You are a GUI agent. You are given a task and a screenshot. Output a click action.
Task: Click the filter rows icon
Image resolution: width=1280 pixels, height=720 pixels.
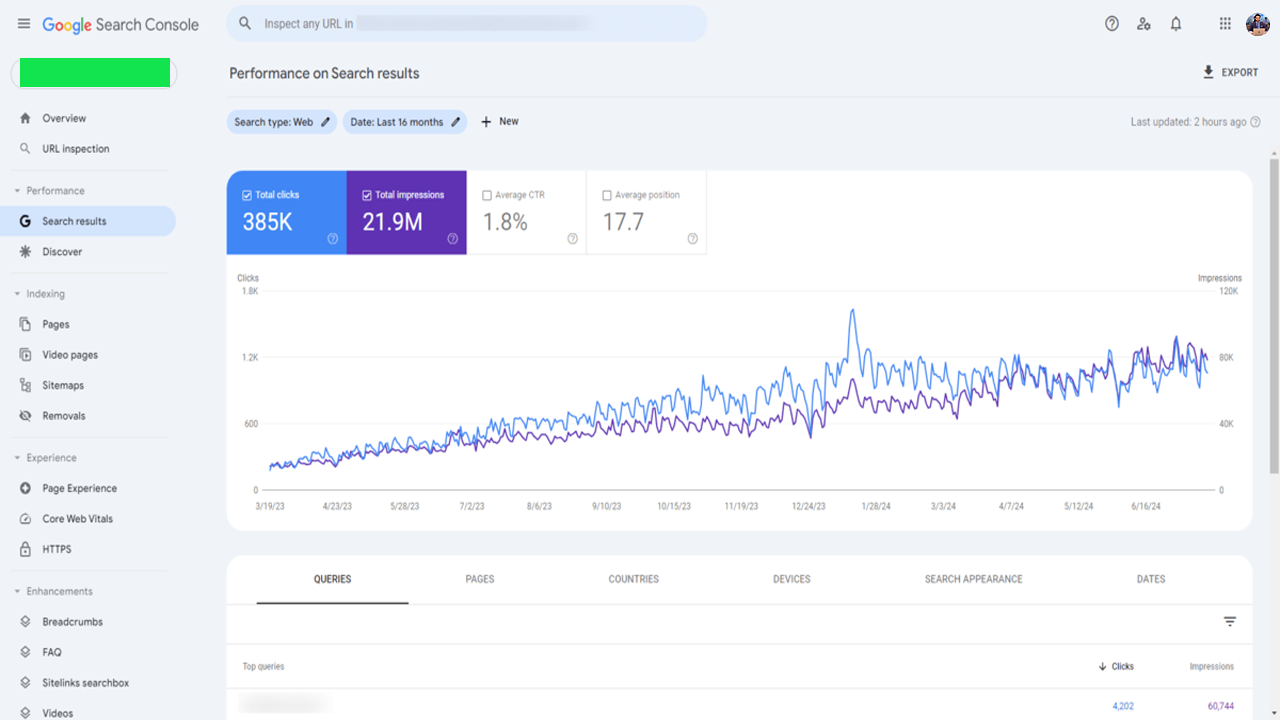click(1230, 622)
